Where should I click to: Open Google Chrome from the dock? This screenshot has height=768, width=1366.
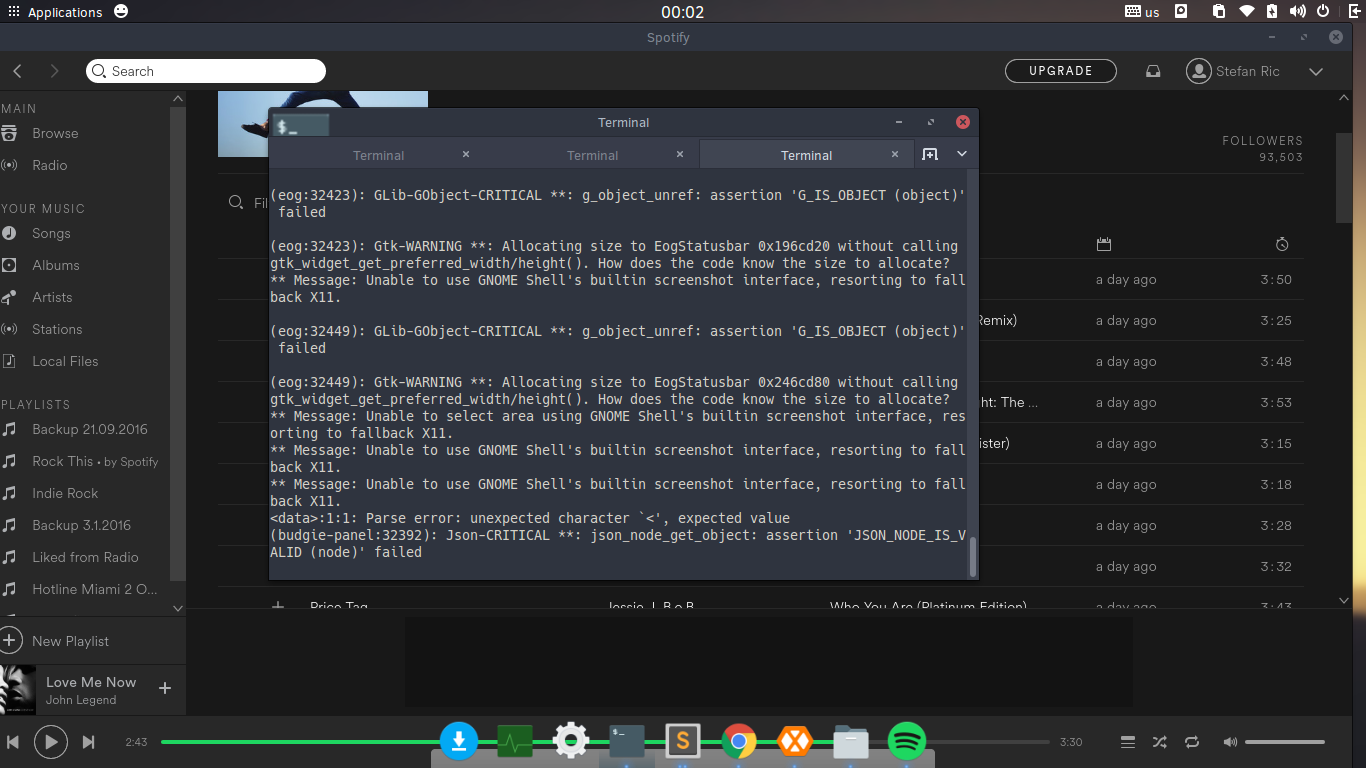tap(739, 741)
